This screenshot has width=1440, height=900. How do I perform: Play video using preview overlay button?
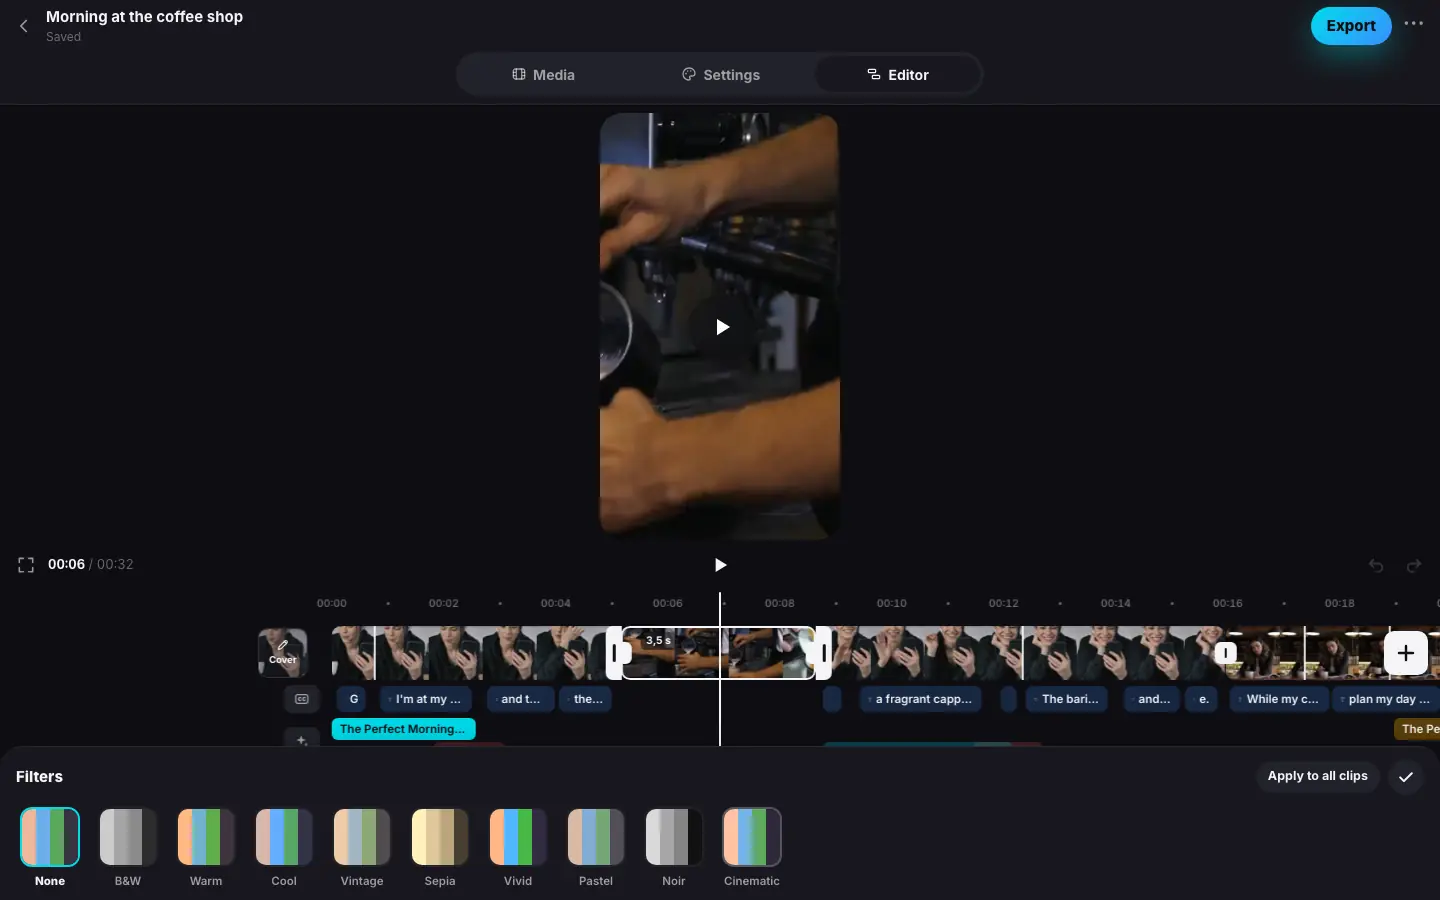[x=722, y=327]
